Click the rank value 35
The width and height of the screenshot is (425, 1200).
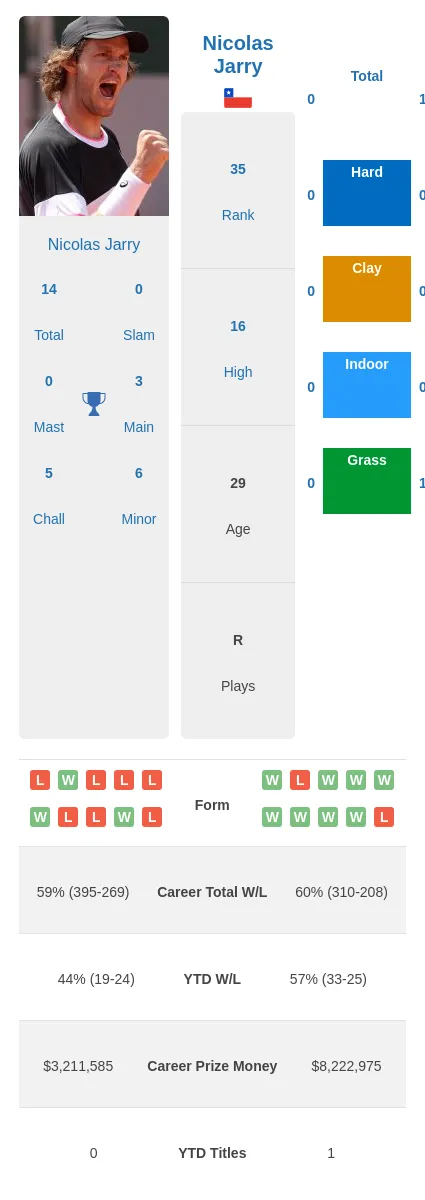point(238,169)
